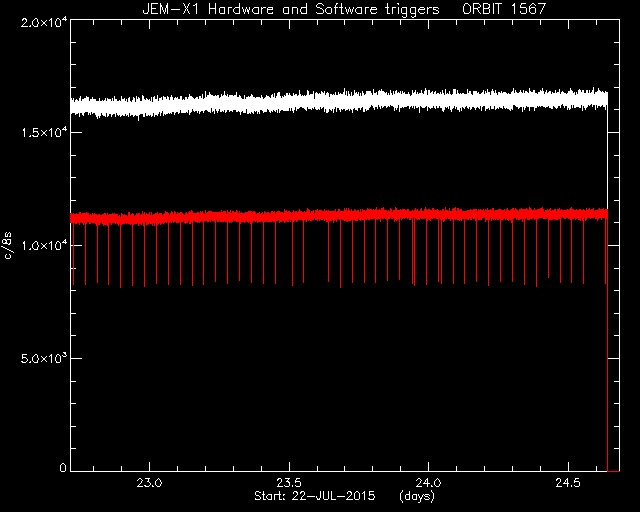640x512 pixels.
Task: Click the '5.0×10³' y-axis tick label
Action: coord(44,358)
